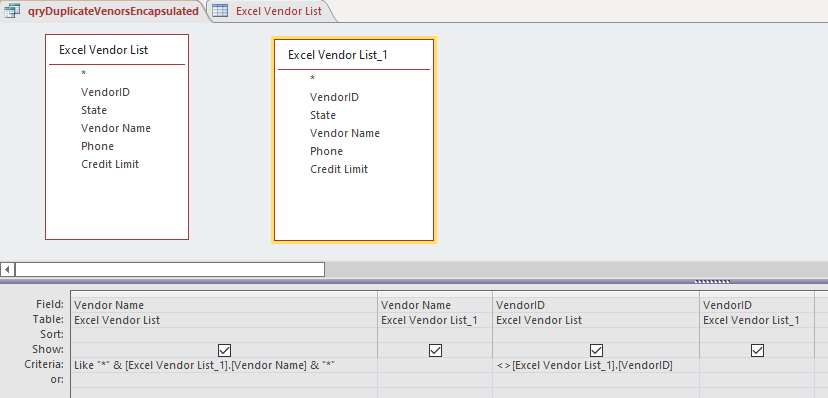Select Vendor Name in Excel Vendor List_1 table
This screenshot has height=398, width=828.
click(345, 133)
